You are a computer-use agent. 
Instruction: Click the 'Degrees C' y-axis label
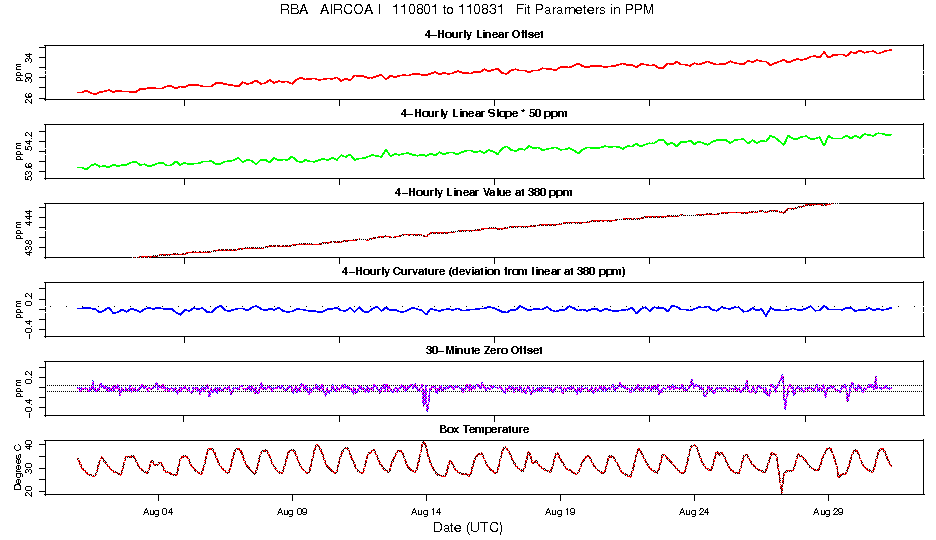click(17, 467)
